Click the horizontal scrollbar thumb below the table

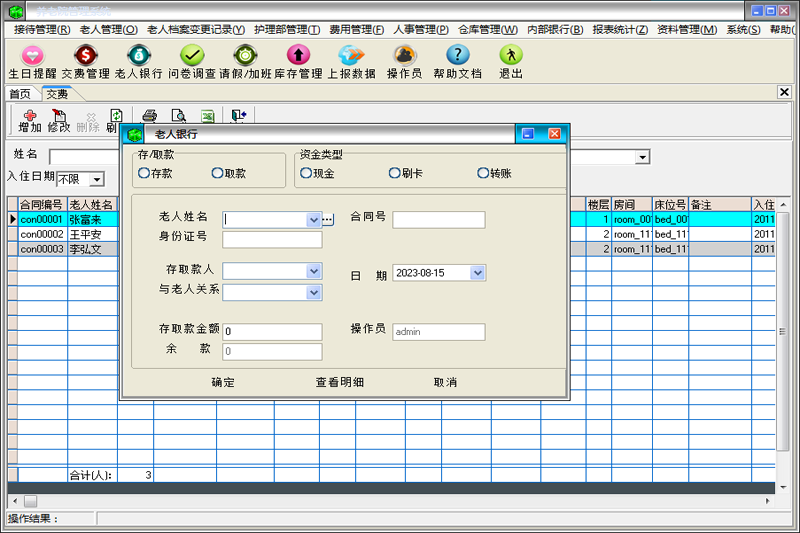31,501
